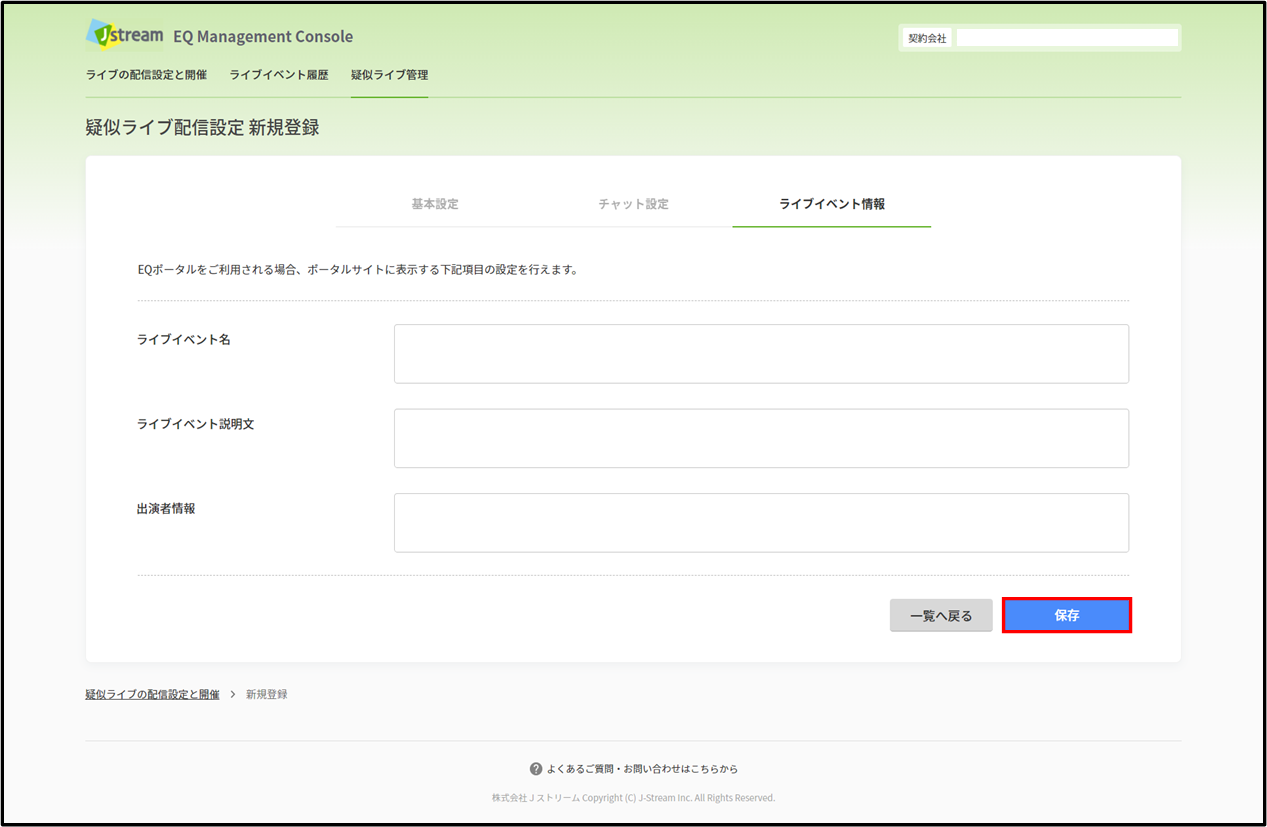Screen dimensions: 1267x827
Task: Click 一覧へ戻る button
Action: (941, 615)
